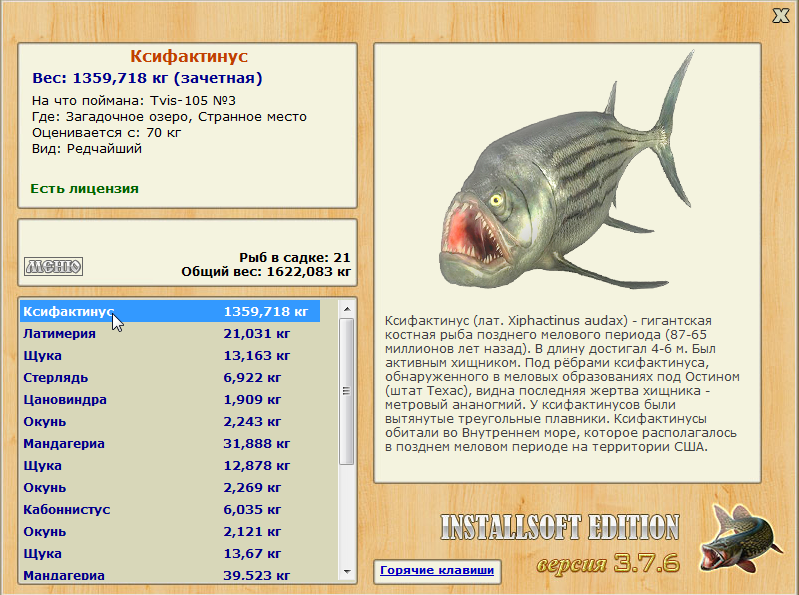This screenshot has height=595, width=799.
Task: Select the Окунь 2,243 кг row
Action: (170, 422)
